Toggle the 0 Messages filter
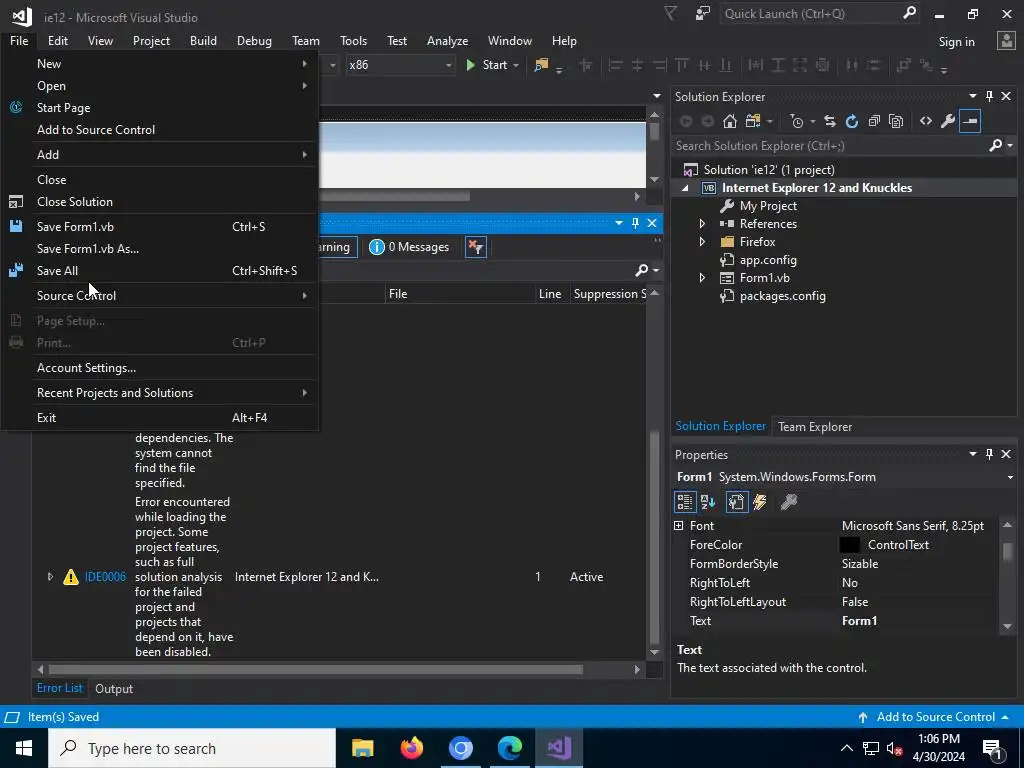 click(x=409, y=247)
